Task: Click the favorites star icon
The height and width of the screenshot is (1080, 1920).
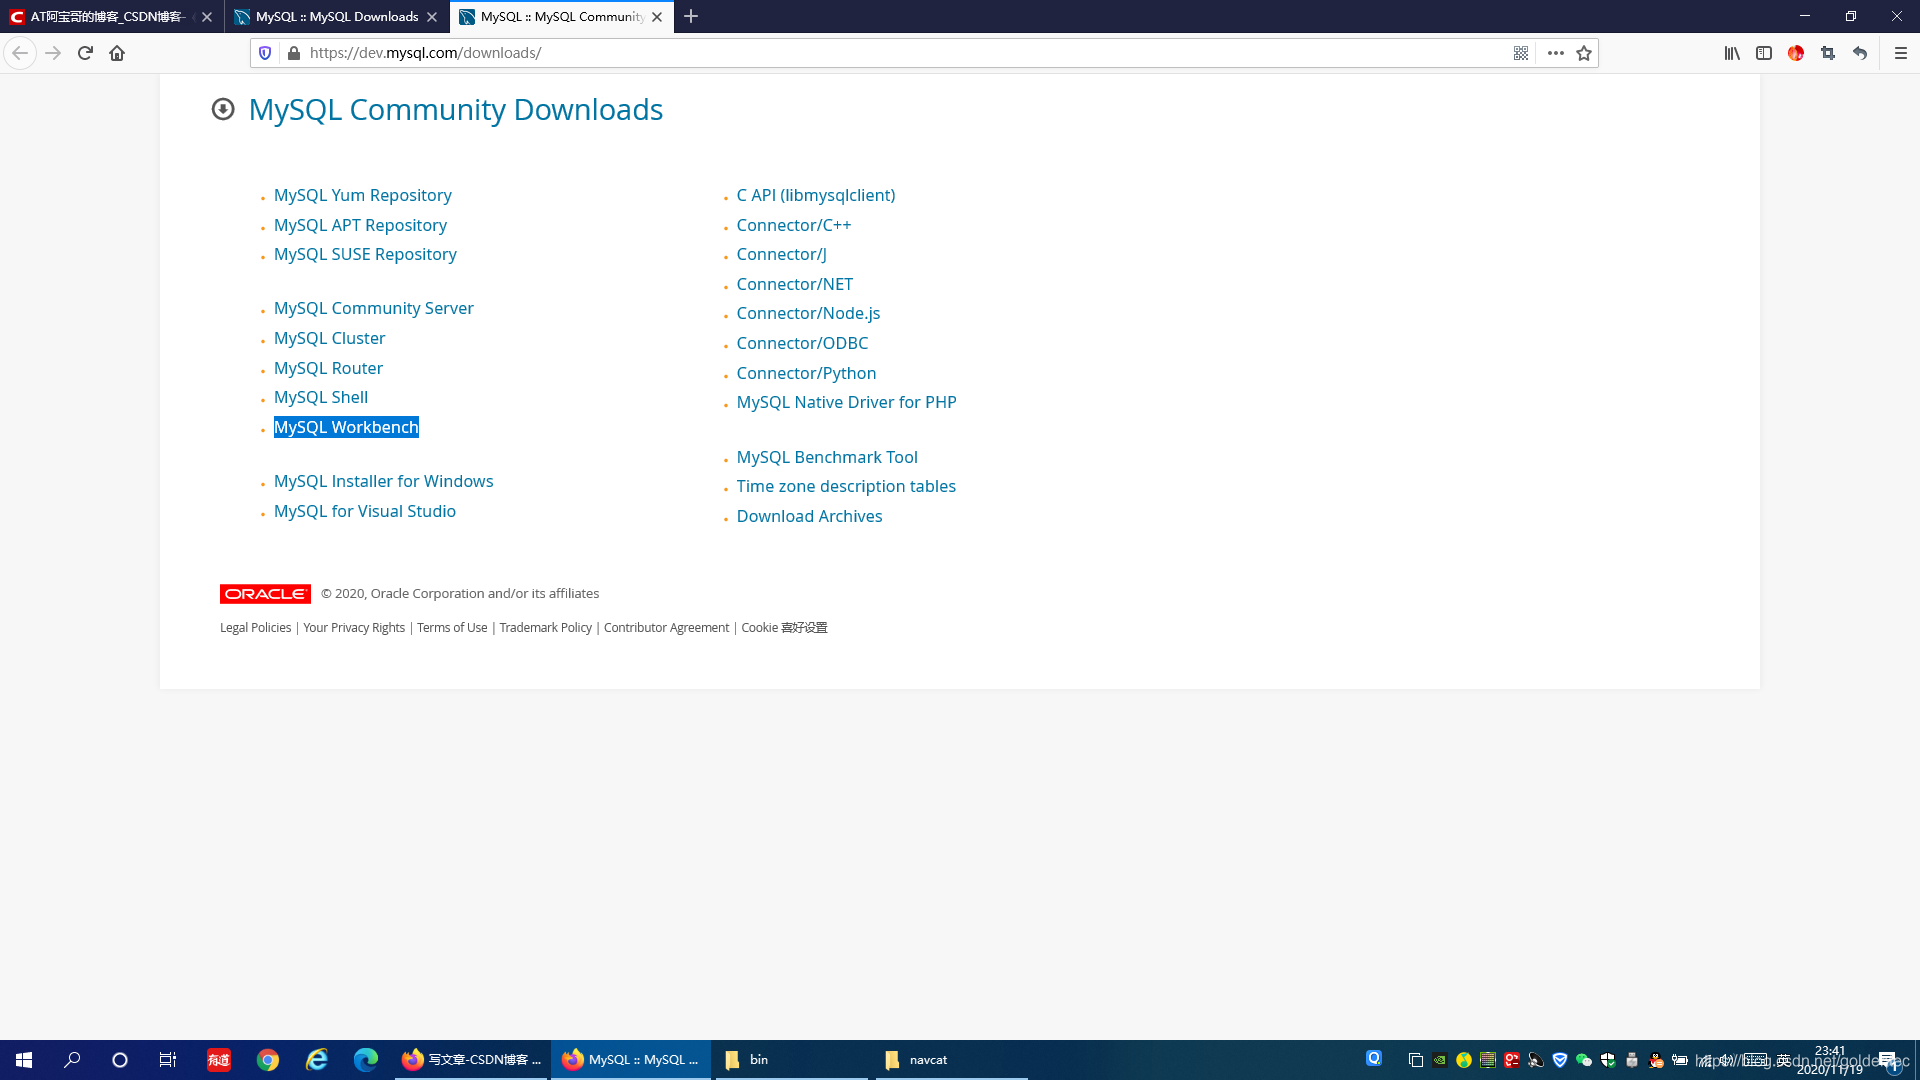Action: pos(1584,53)
